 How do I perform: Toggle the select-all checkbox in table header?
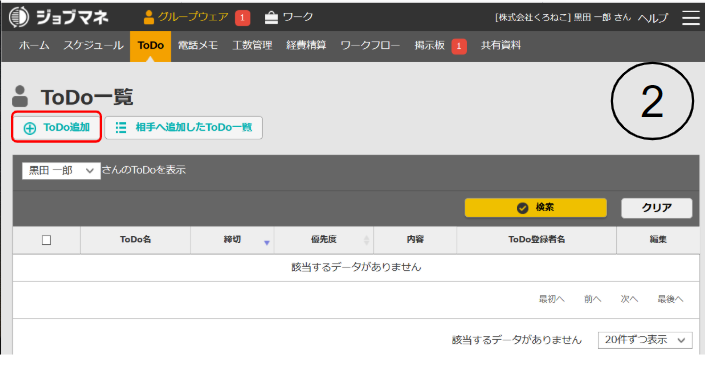click(x=46, y=240)
